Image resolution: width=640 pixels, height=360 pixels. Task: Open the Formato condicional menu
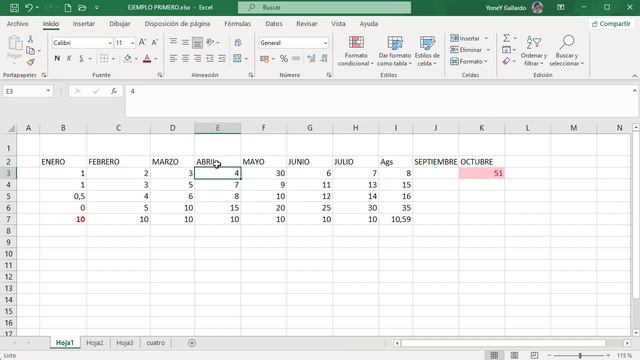356,51
